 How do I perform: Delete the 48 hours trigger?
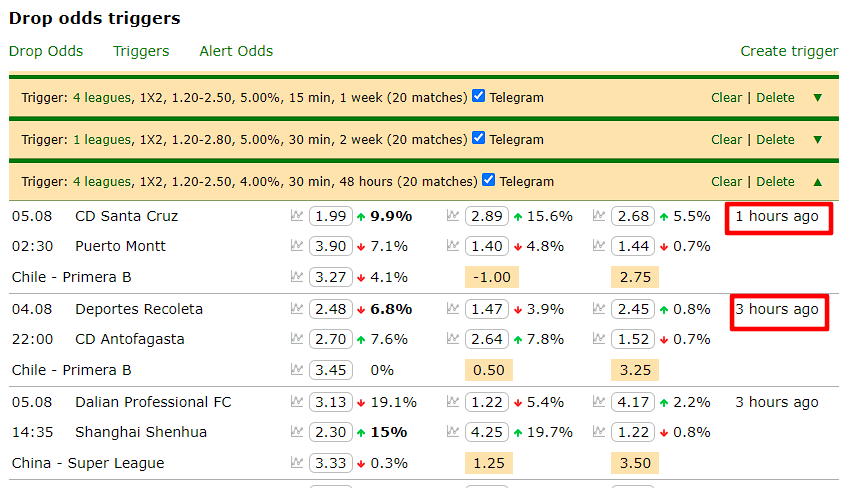coord(775,182)
